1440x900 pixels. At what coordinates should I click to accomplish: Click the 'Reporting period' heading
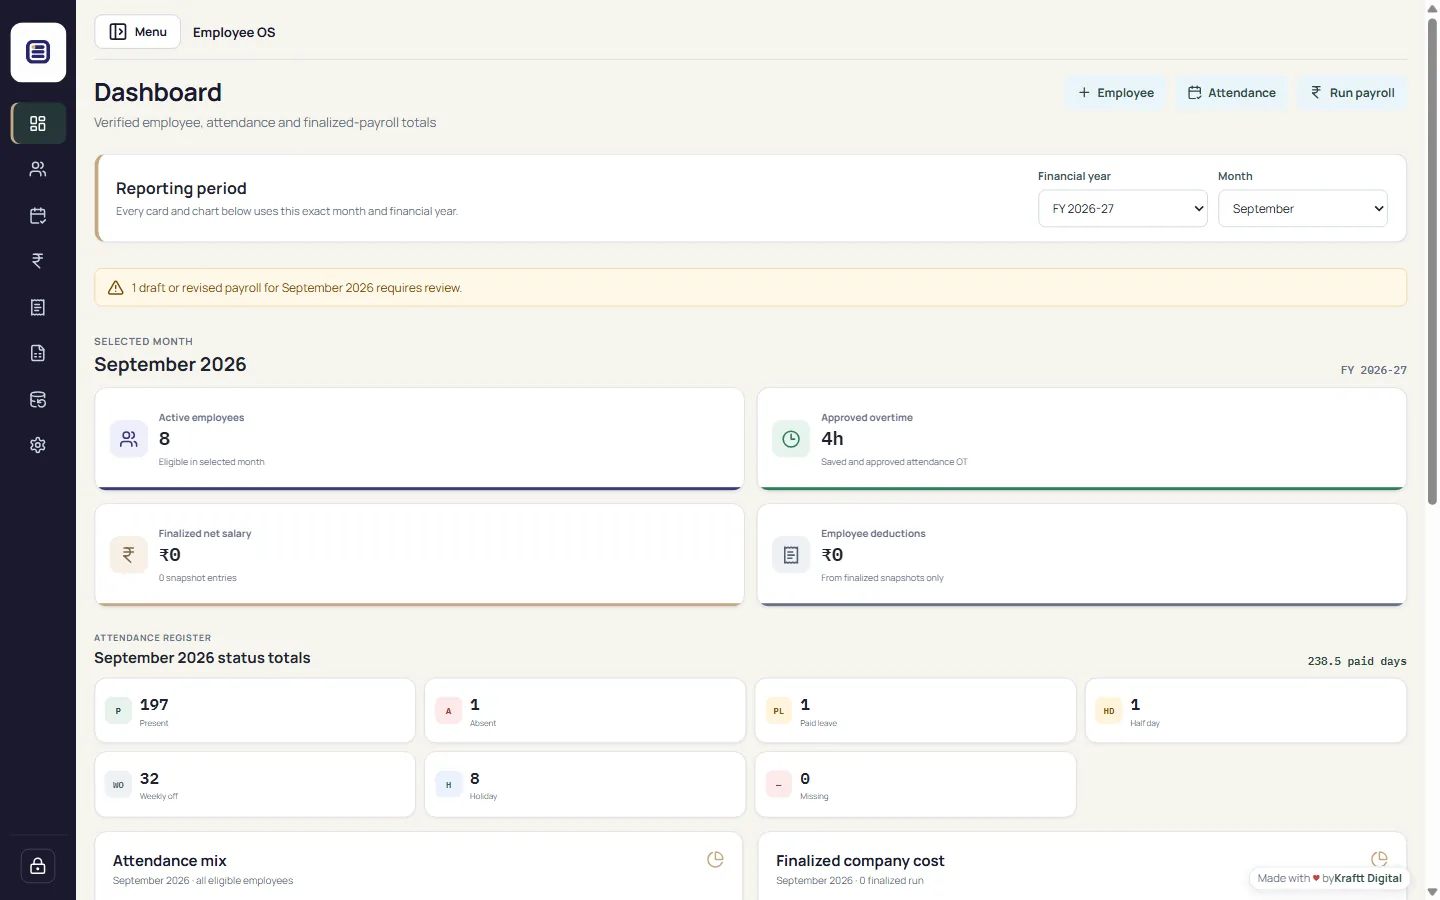pos(181,189)
